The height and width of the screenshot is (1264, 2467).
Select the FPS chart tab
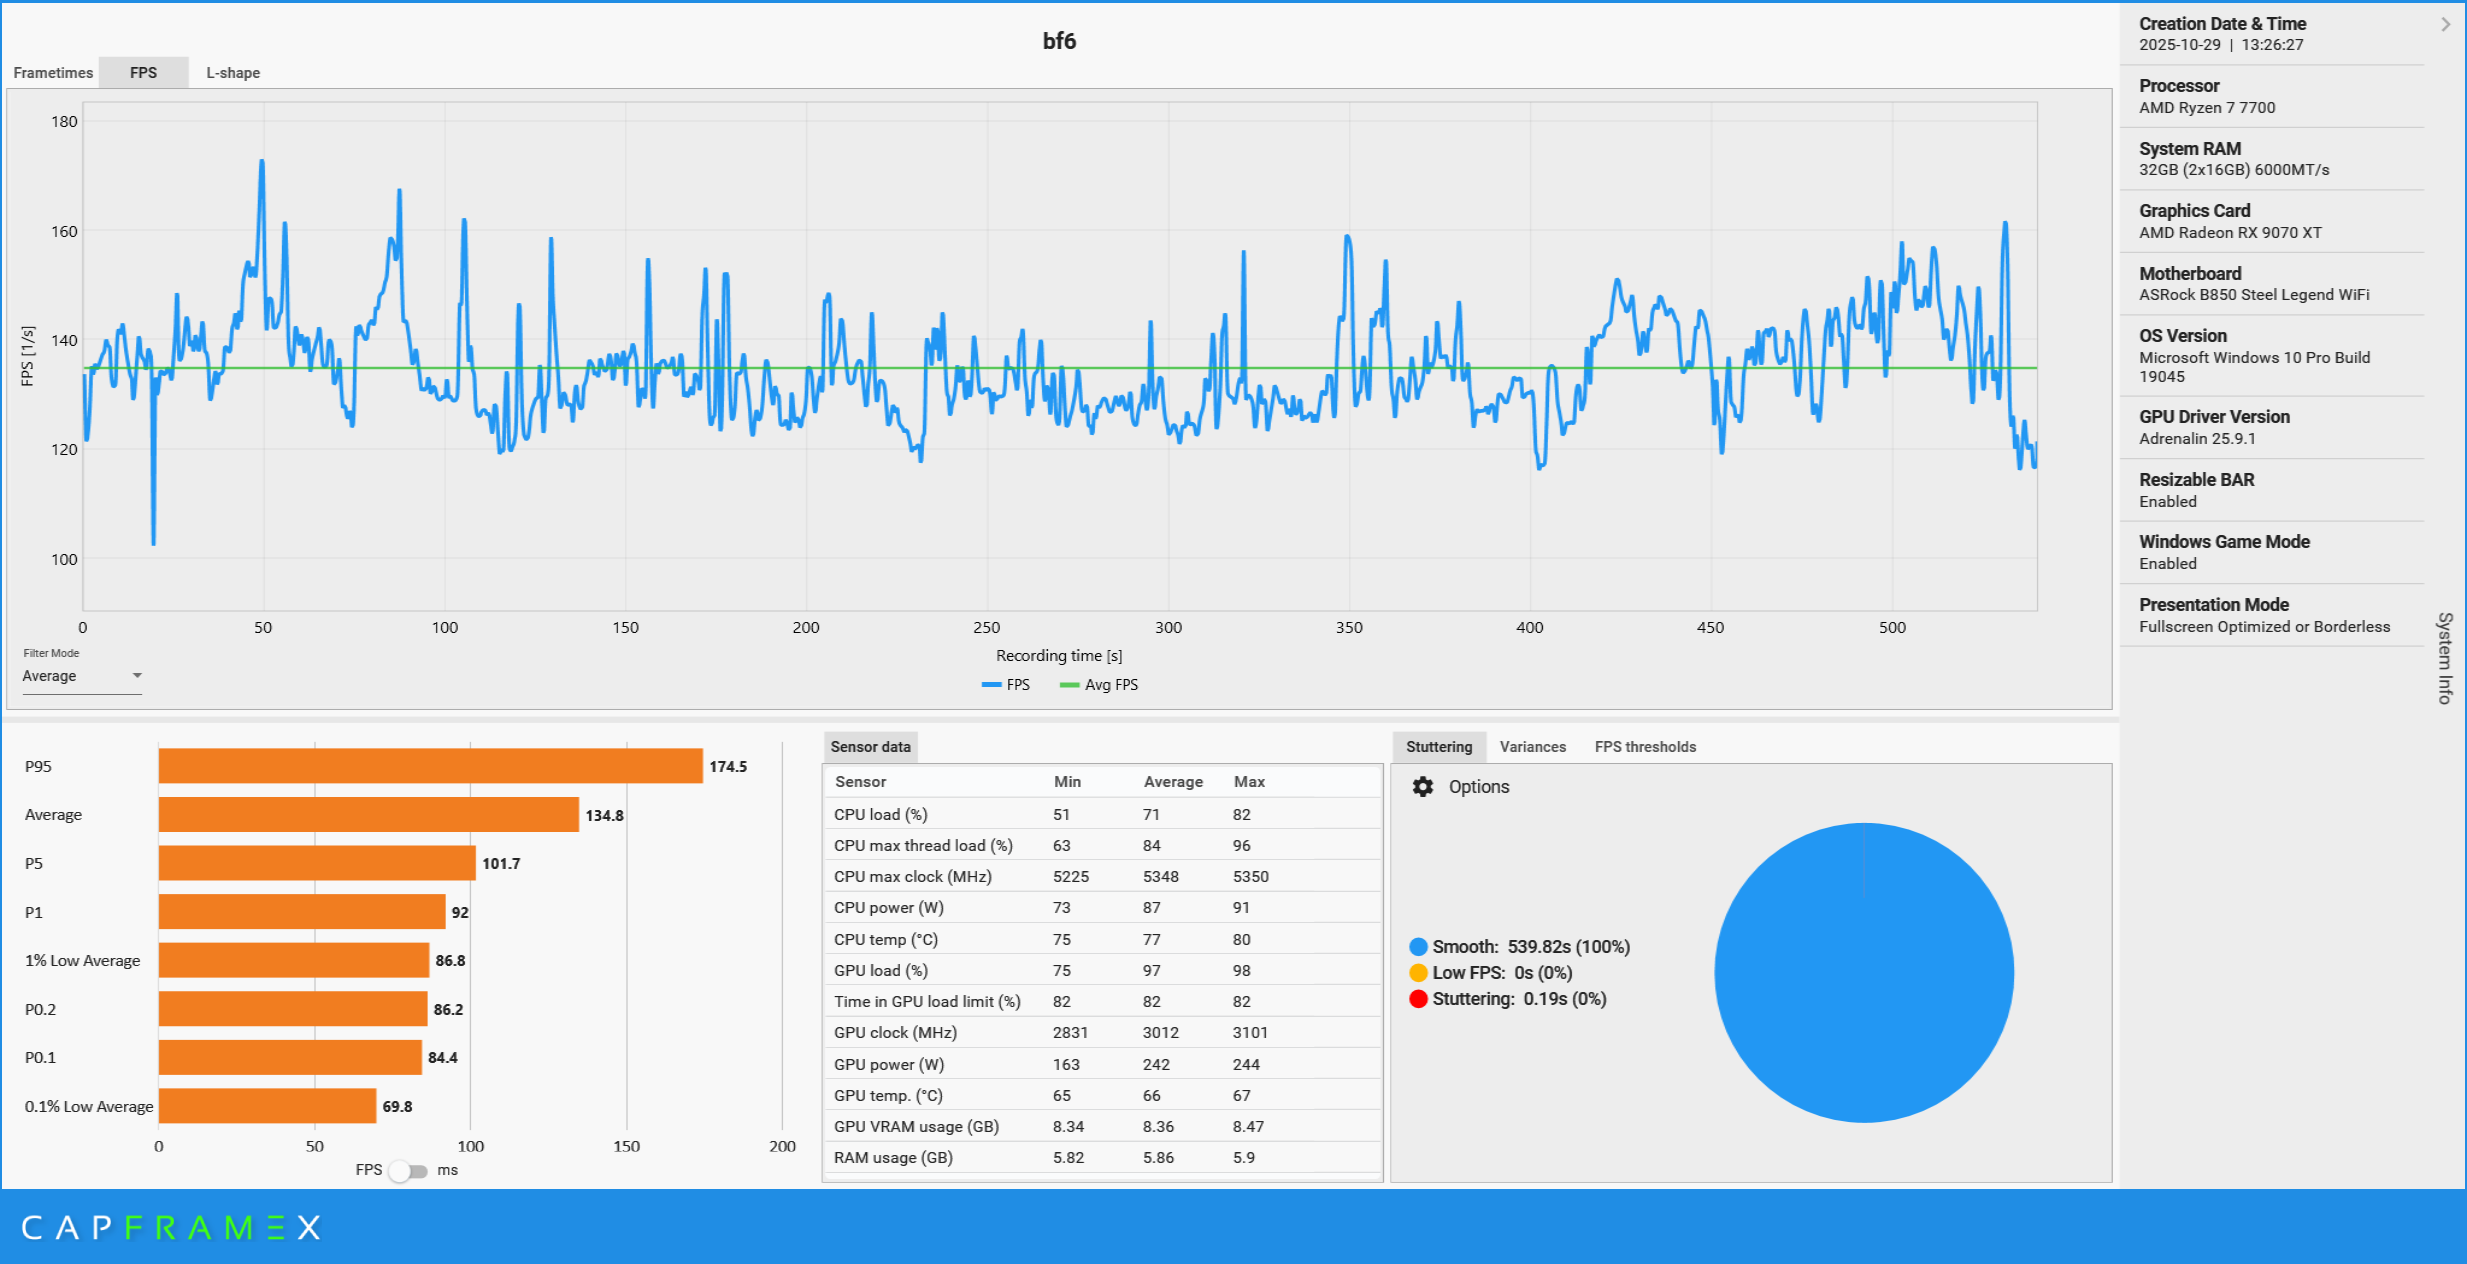point(143,73)
